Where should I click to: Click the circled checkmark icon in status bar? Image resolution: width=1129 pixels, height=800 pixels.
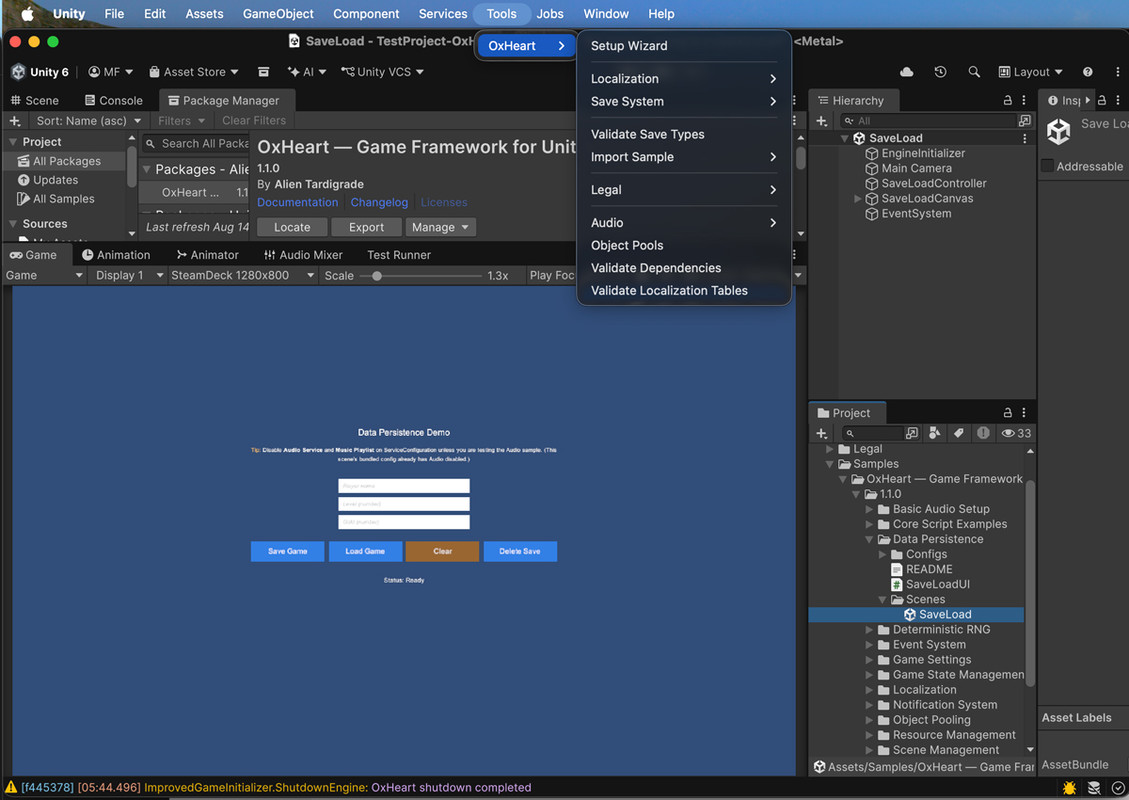(1117, 788)
